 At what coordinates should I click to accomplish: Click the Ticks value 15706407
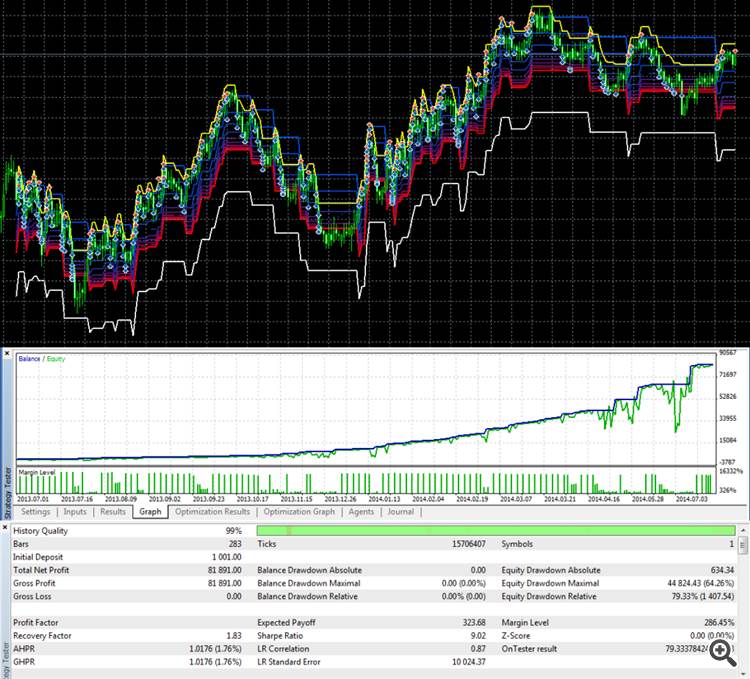coord(469,544)
